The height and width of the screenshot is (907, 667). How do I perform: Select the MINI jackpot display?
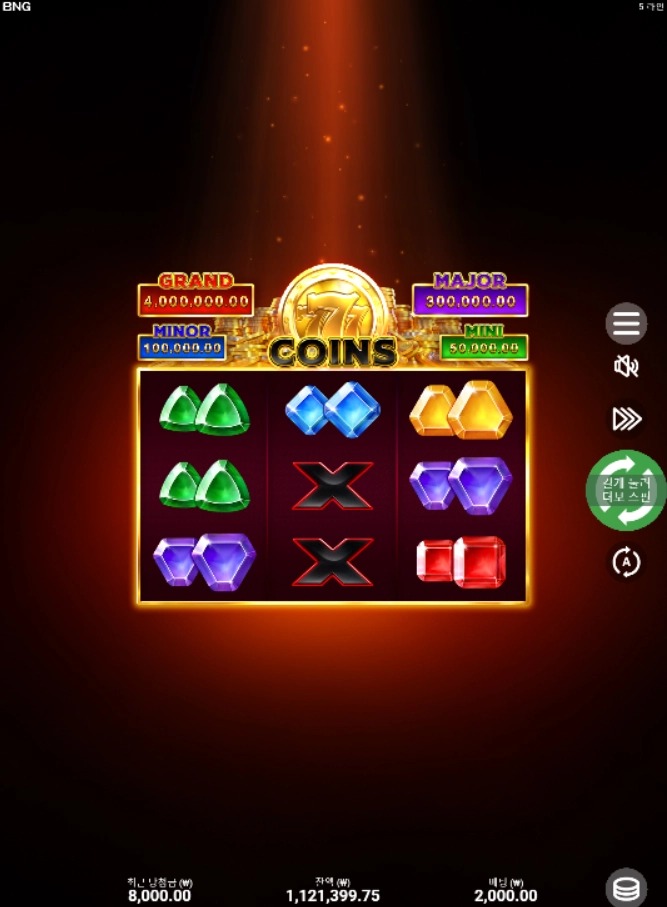tap(484, 342)
